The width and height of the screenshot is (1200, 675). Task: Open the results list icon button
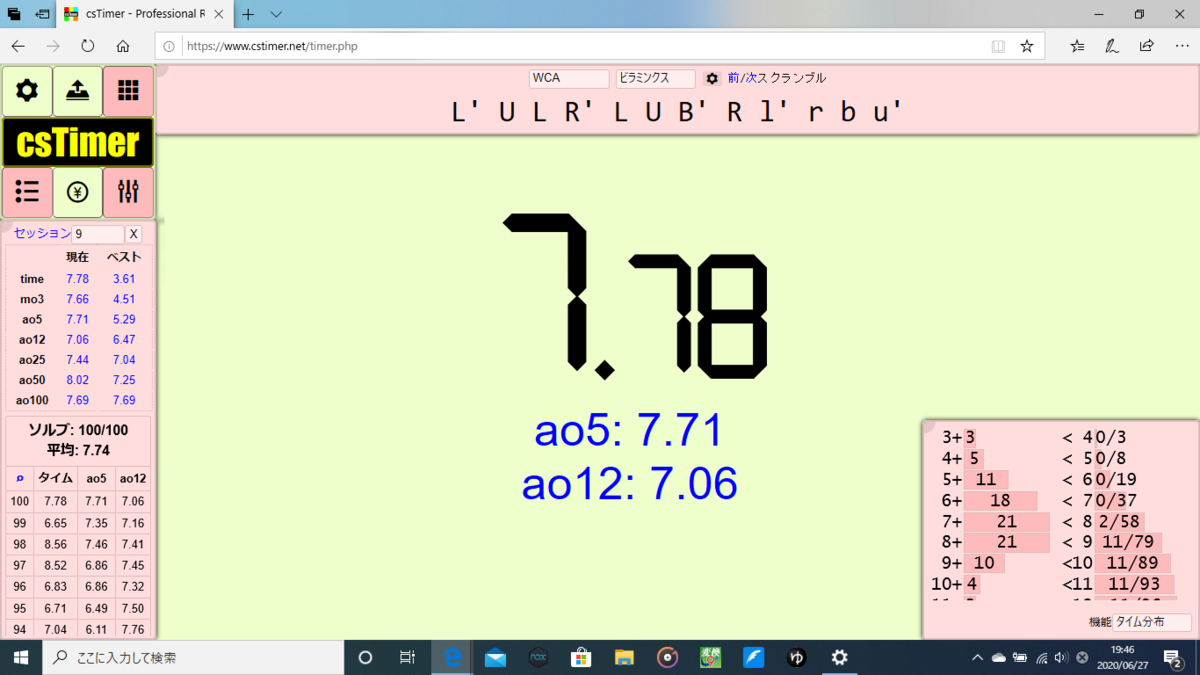coord(27,192)
